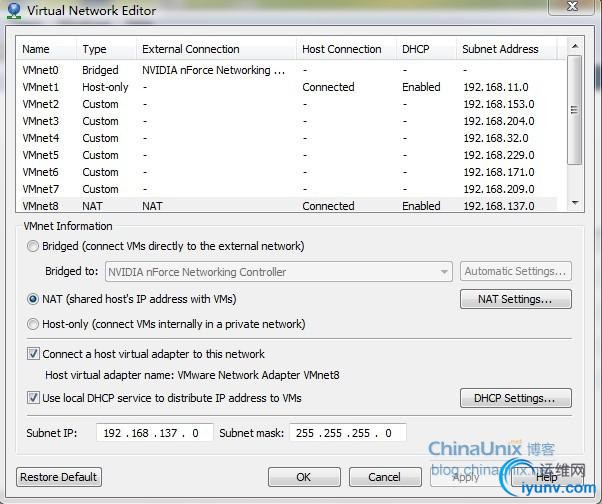Open NAT Settings dialog
Image resolution: width=602 pixels, height=504 pixels.
click(x=516, y=299)
